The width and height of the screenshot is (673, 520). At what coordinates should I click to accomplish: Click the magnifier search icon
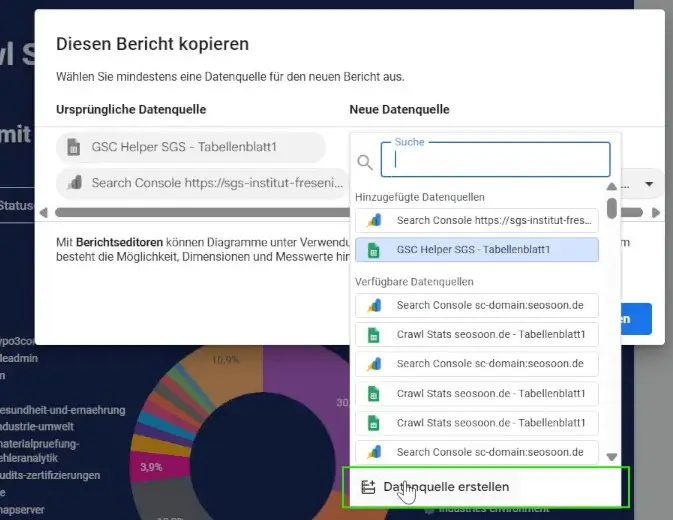[x=365, y=162]
